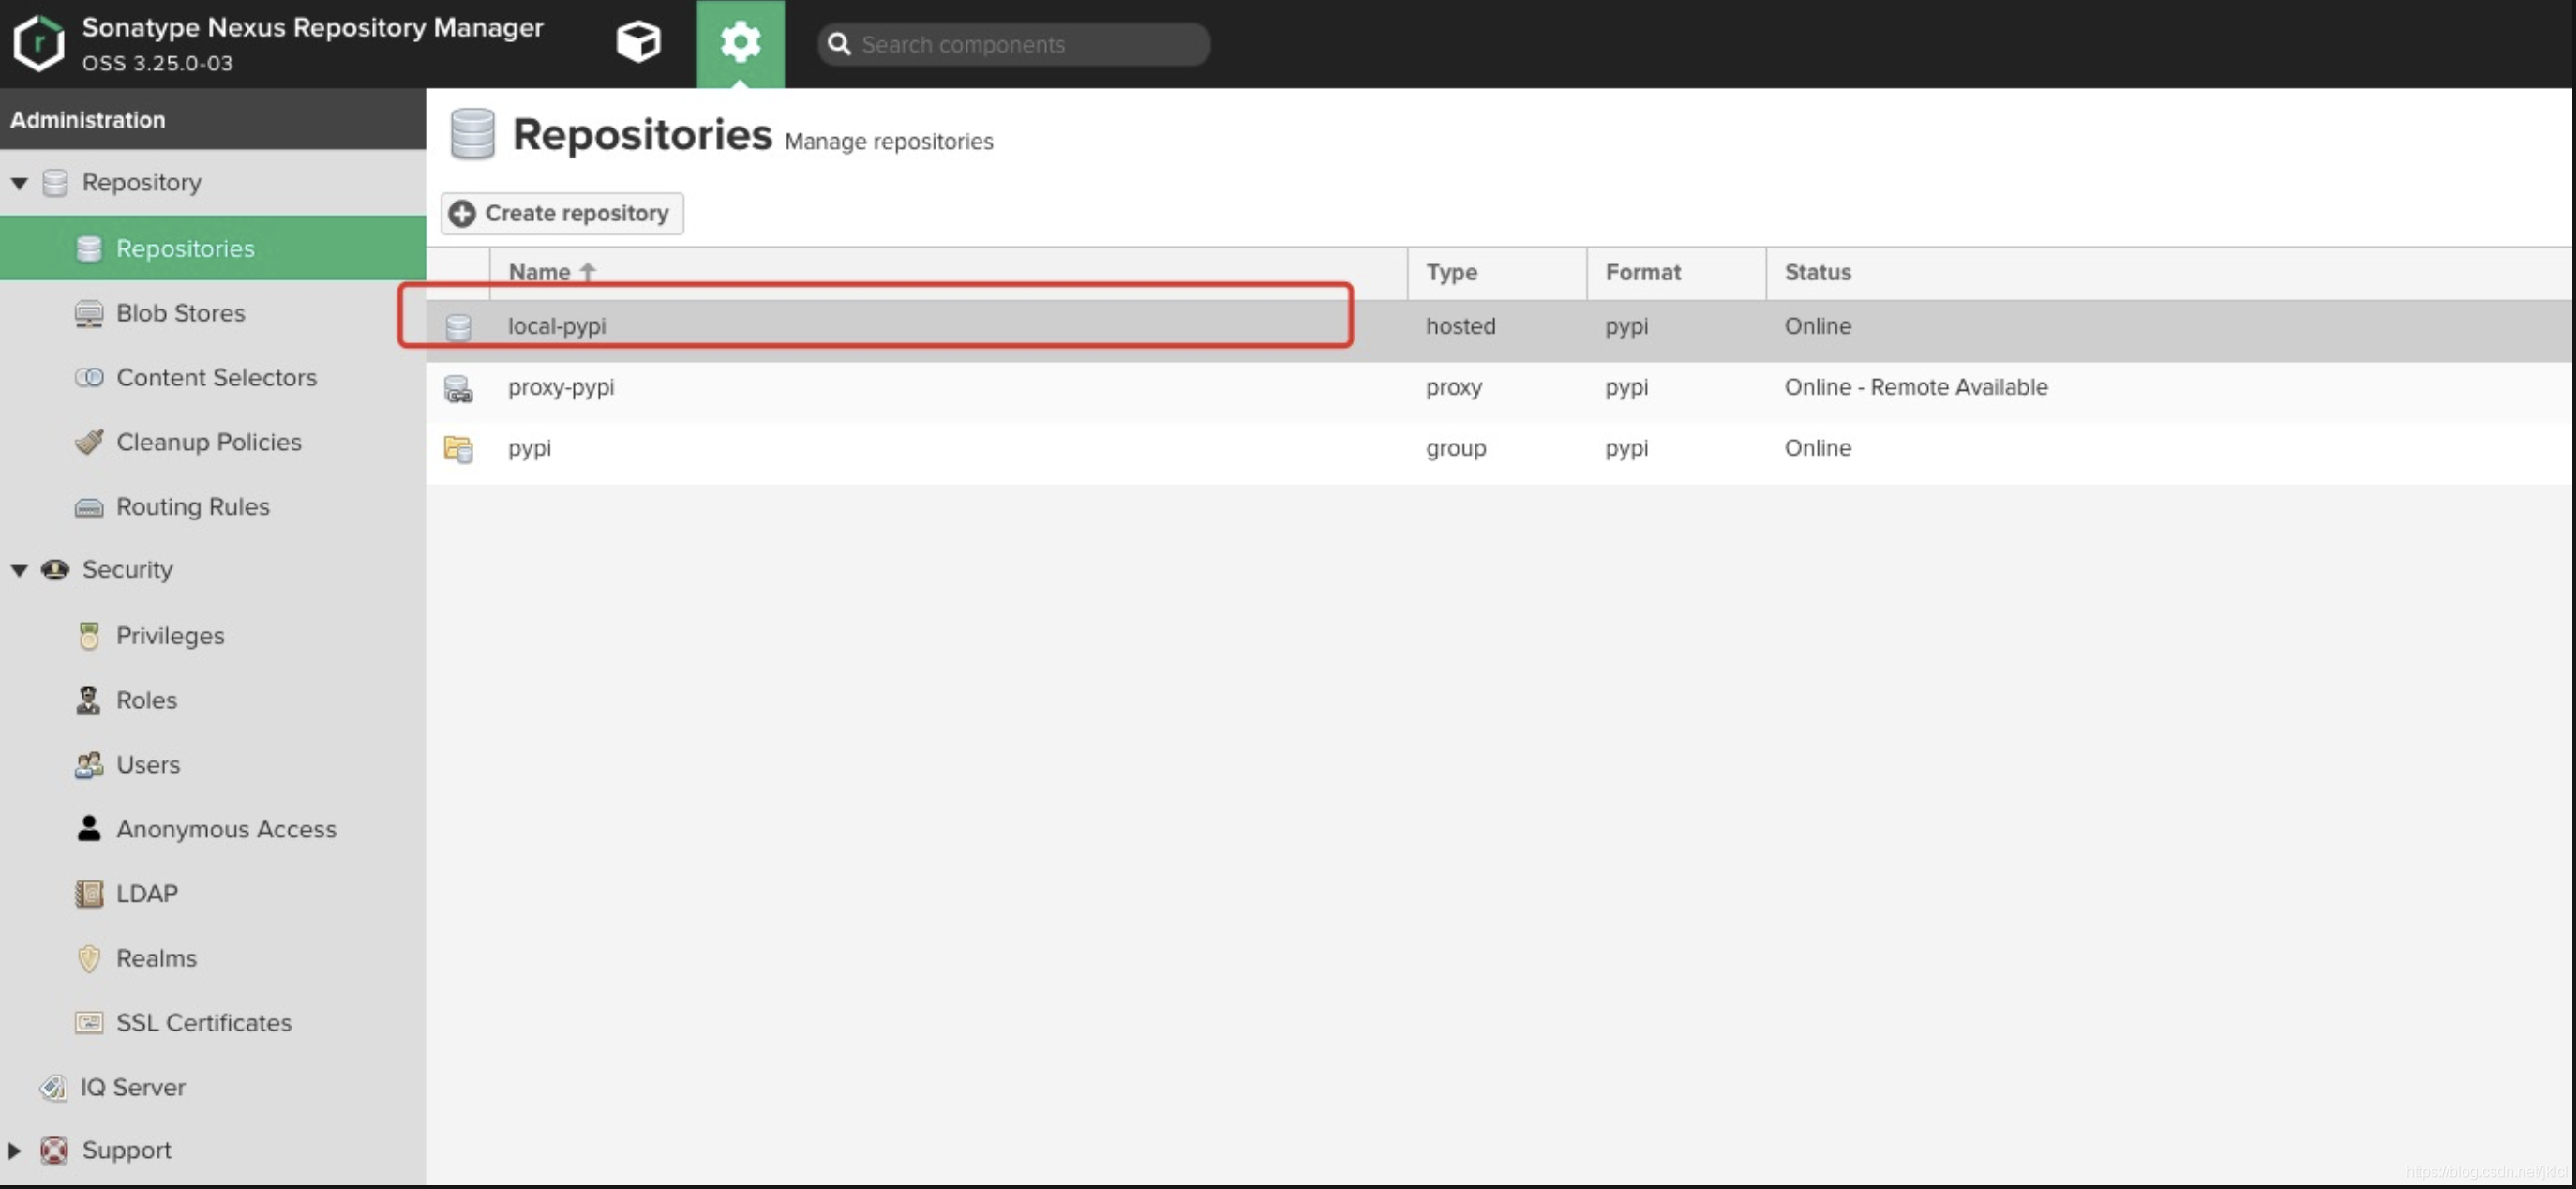The image size is (2576, 1189).
Task: Open the Administration gear icon
Action: pyautogui.click(x=740, y=42)
